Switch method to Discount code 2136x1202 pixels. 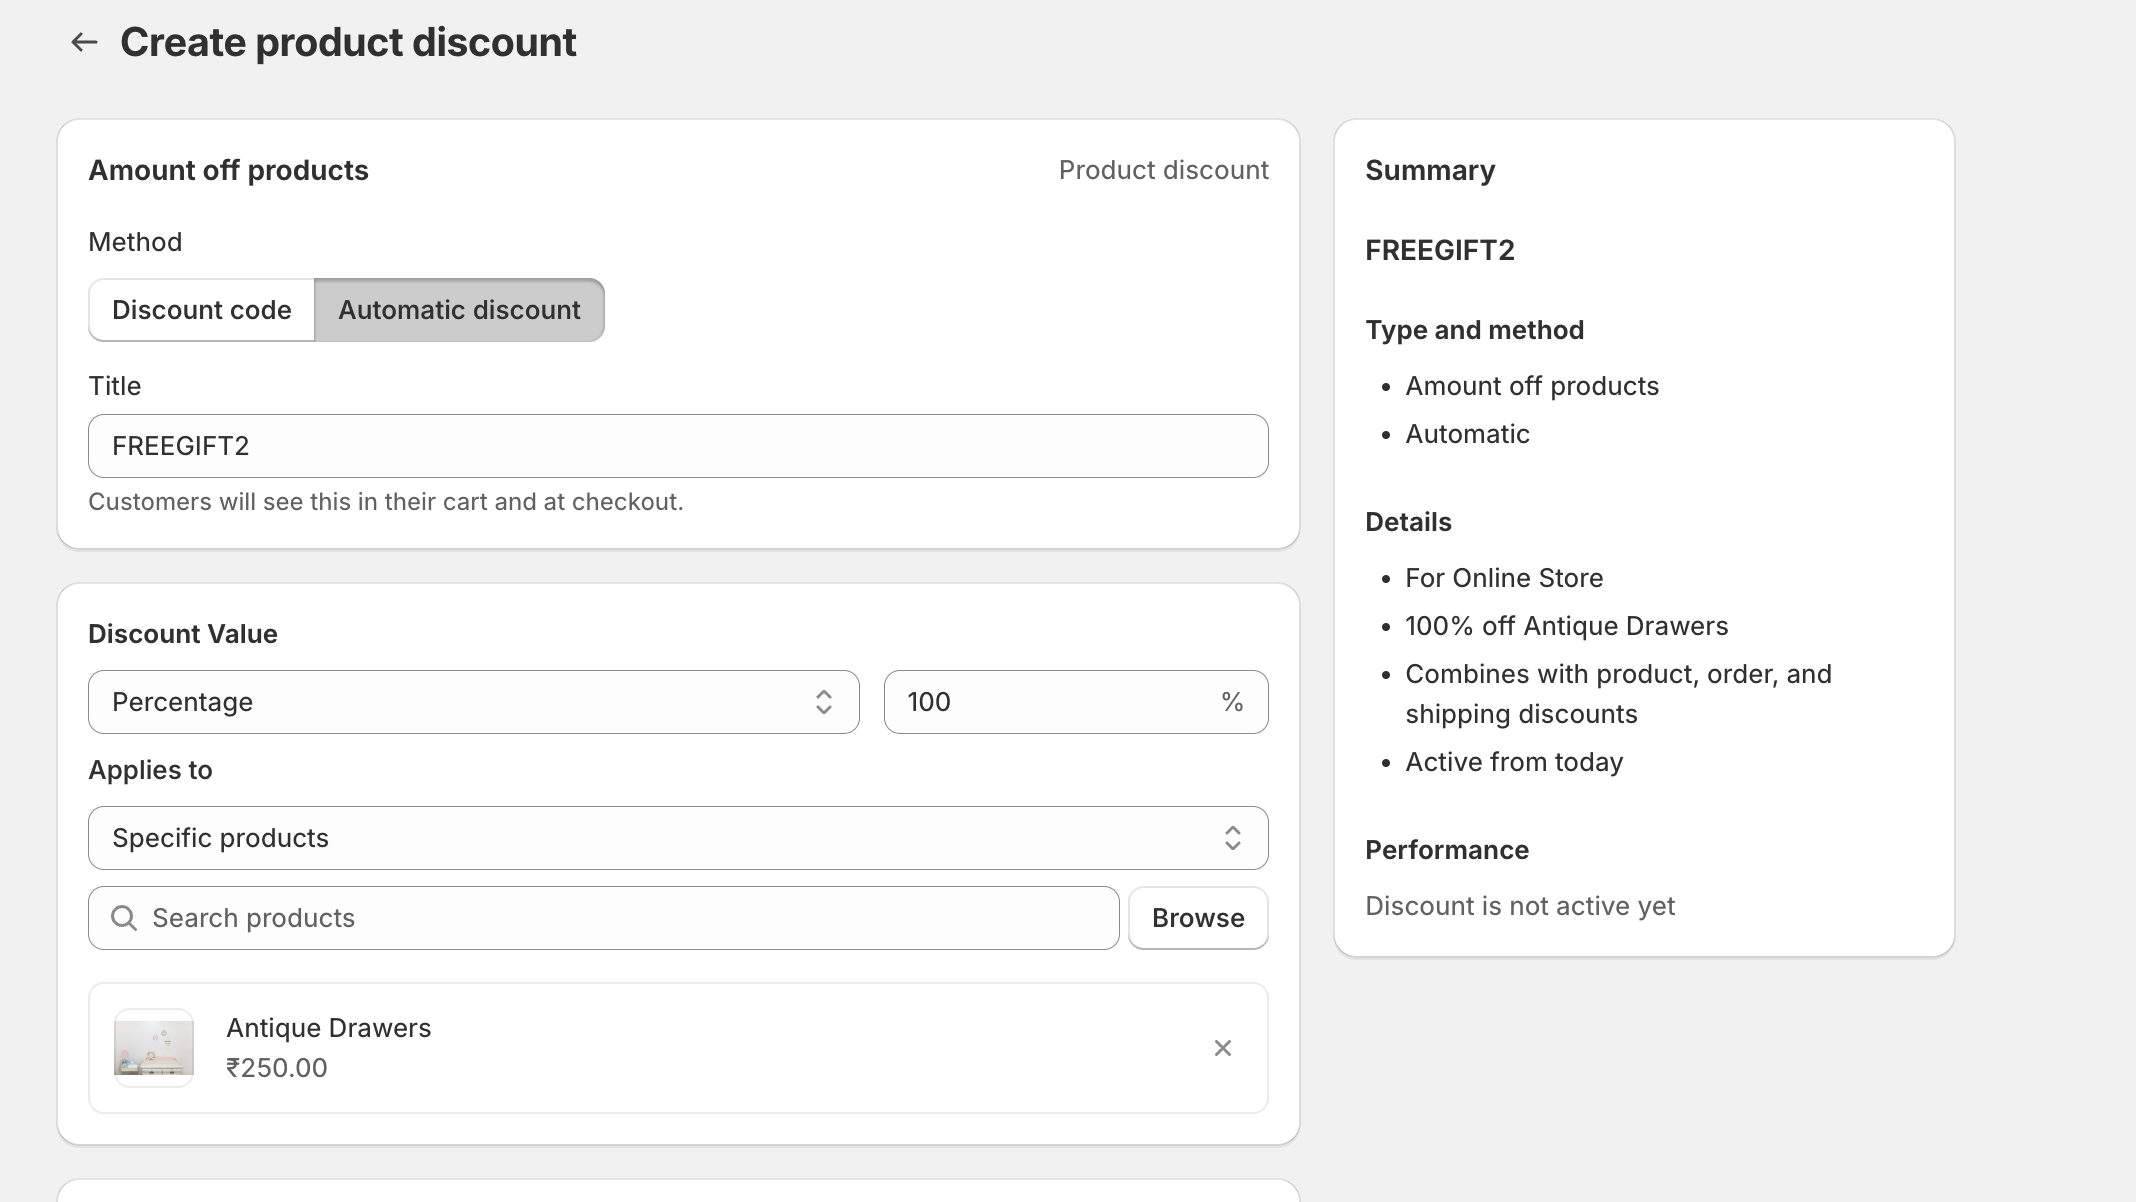click(x=202, y=310)
